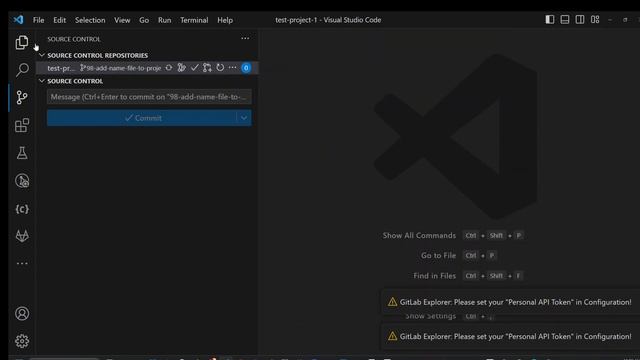Toggle Primary Side Bar layout icon
The height and width of the screenshot is (360, 640).
(550, 20)
